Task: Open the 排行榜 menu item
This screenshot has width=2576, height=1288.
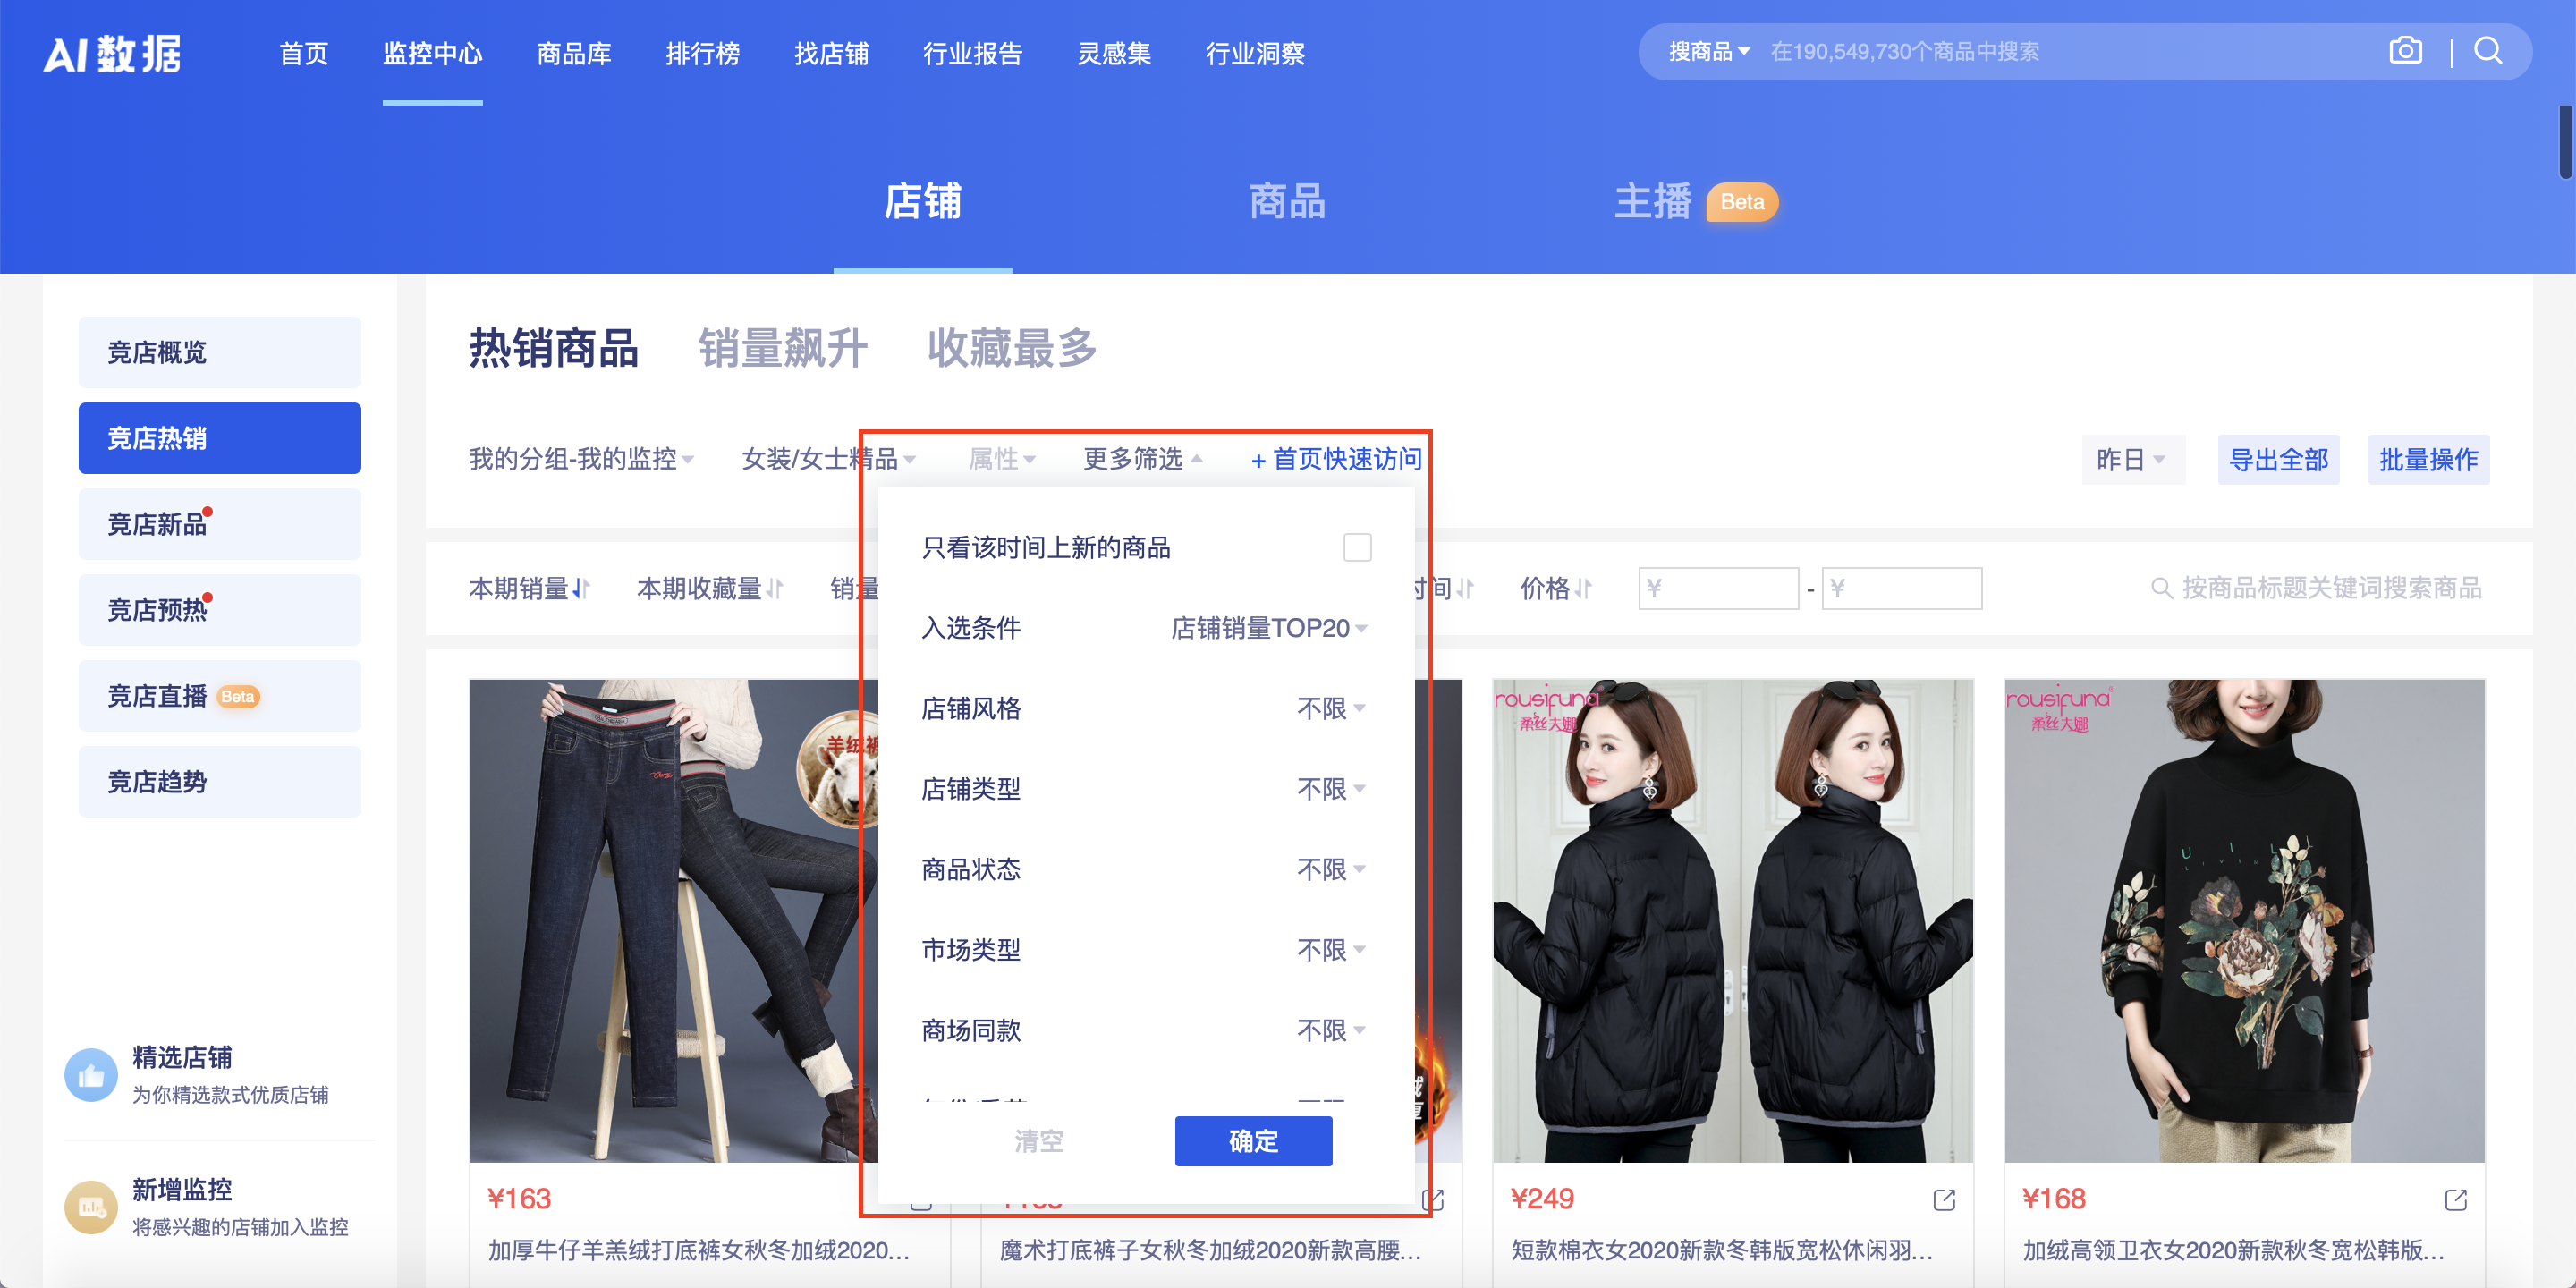Action: click(703, 54)
